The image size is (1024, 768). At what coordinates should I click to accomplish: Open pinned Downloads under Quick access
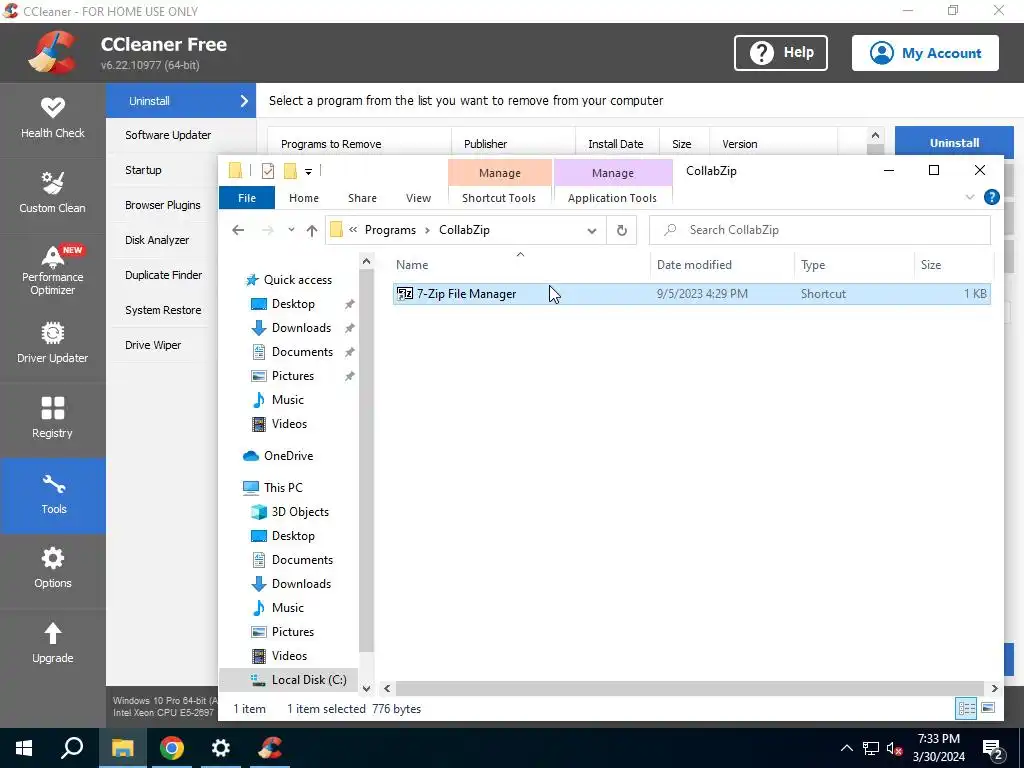tap(301, 328)
